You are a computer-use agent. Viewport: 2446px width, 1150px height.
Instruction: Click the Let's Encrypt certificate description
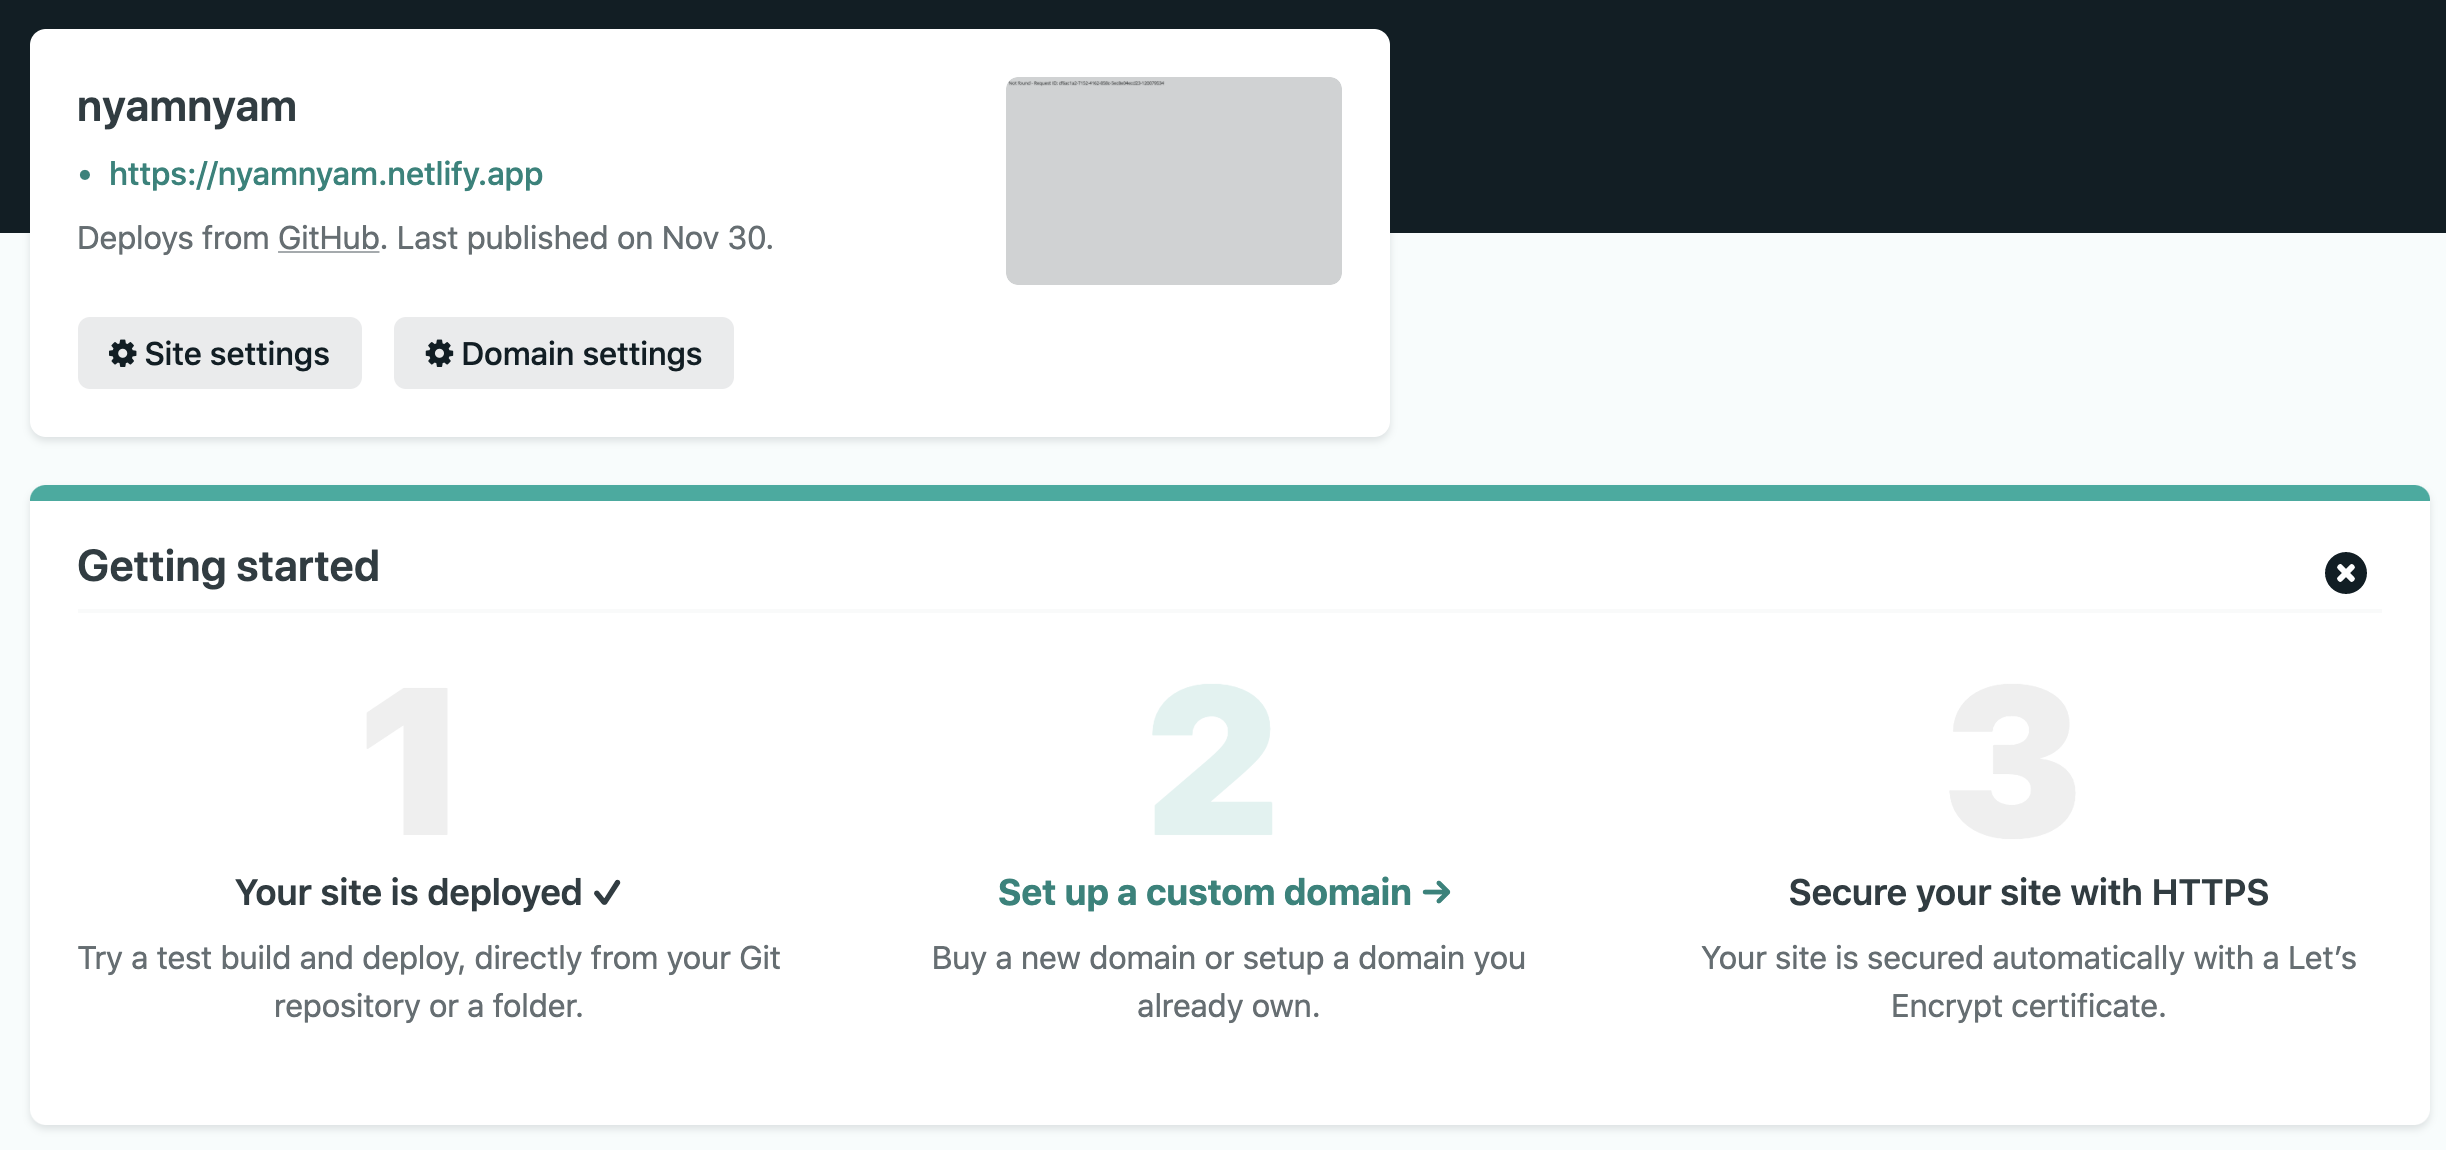click(2028, 981)
